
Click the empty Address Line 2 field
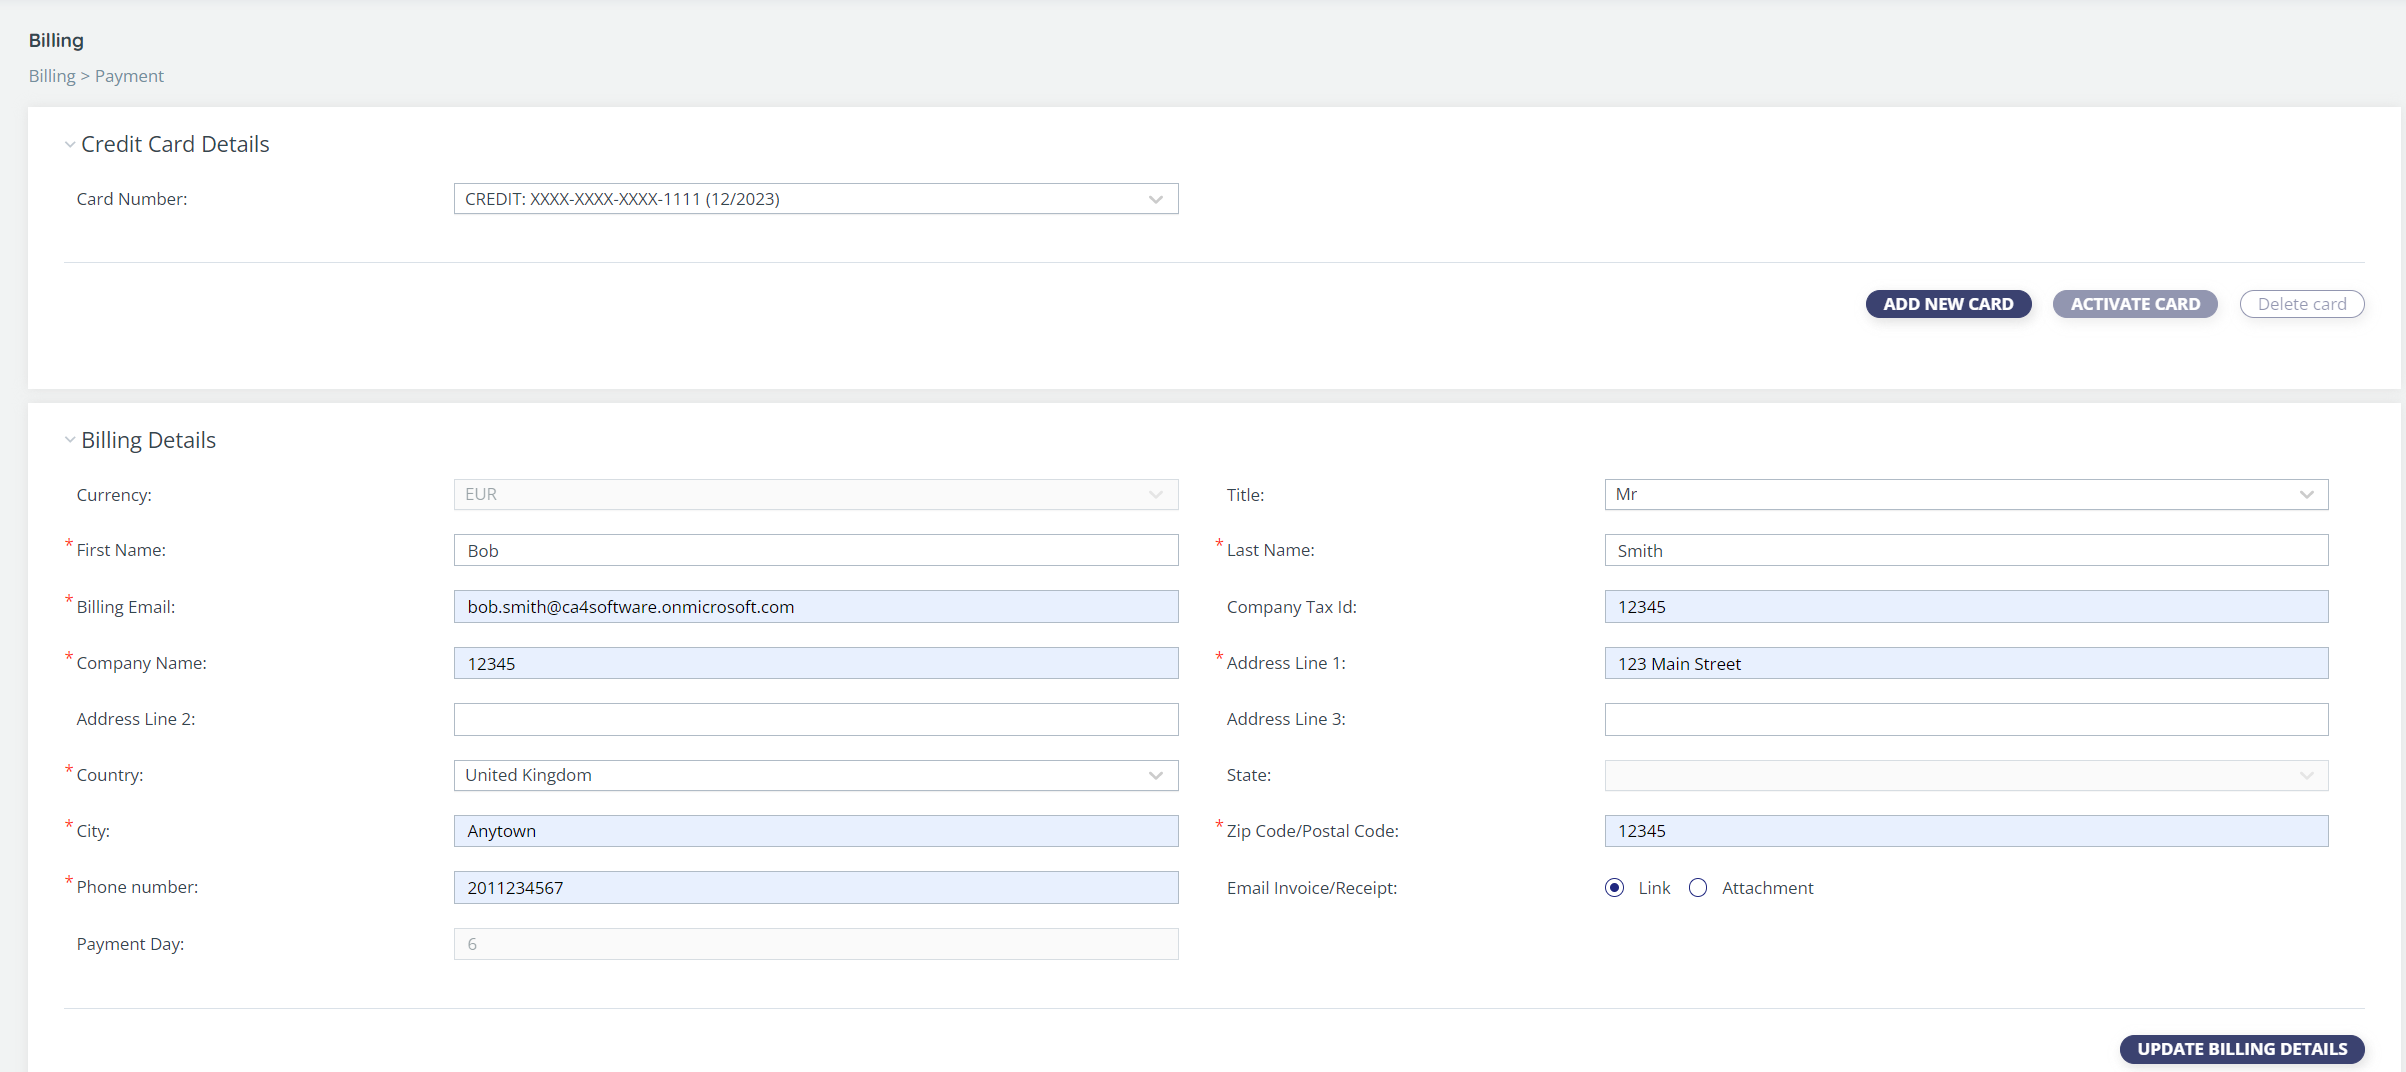coord(815,719)
